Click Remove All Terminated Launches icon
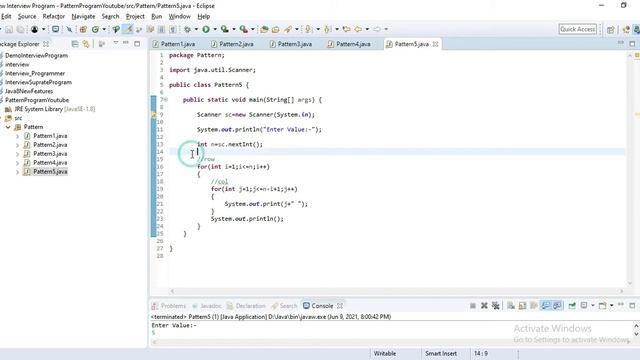The image size is (640, 360). [x=496, y=306]
